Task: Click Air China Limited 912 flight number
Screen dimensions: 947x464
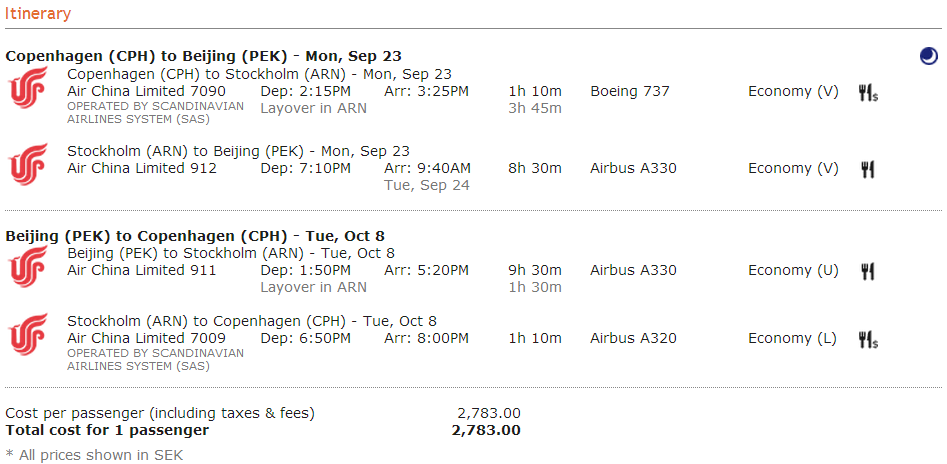Action: click(141, 168)
